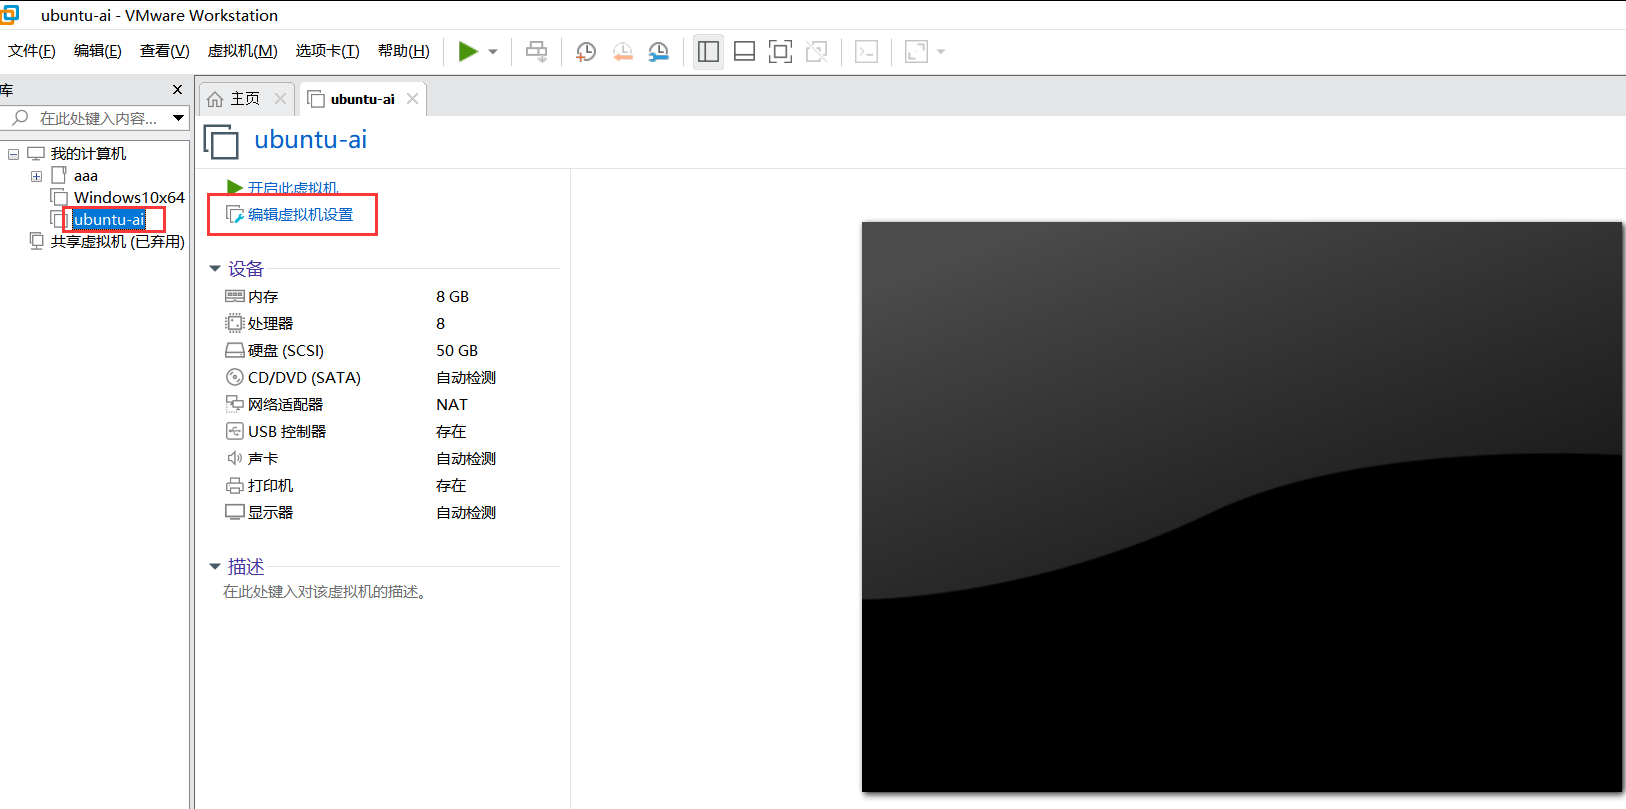1626x809 pixels.
Task: Click 开启此虚拟机 link
Action: (293, 188)
